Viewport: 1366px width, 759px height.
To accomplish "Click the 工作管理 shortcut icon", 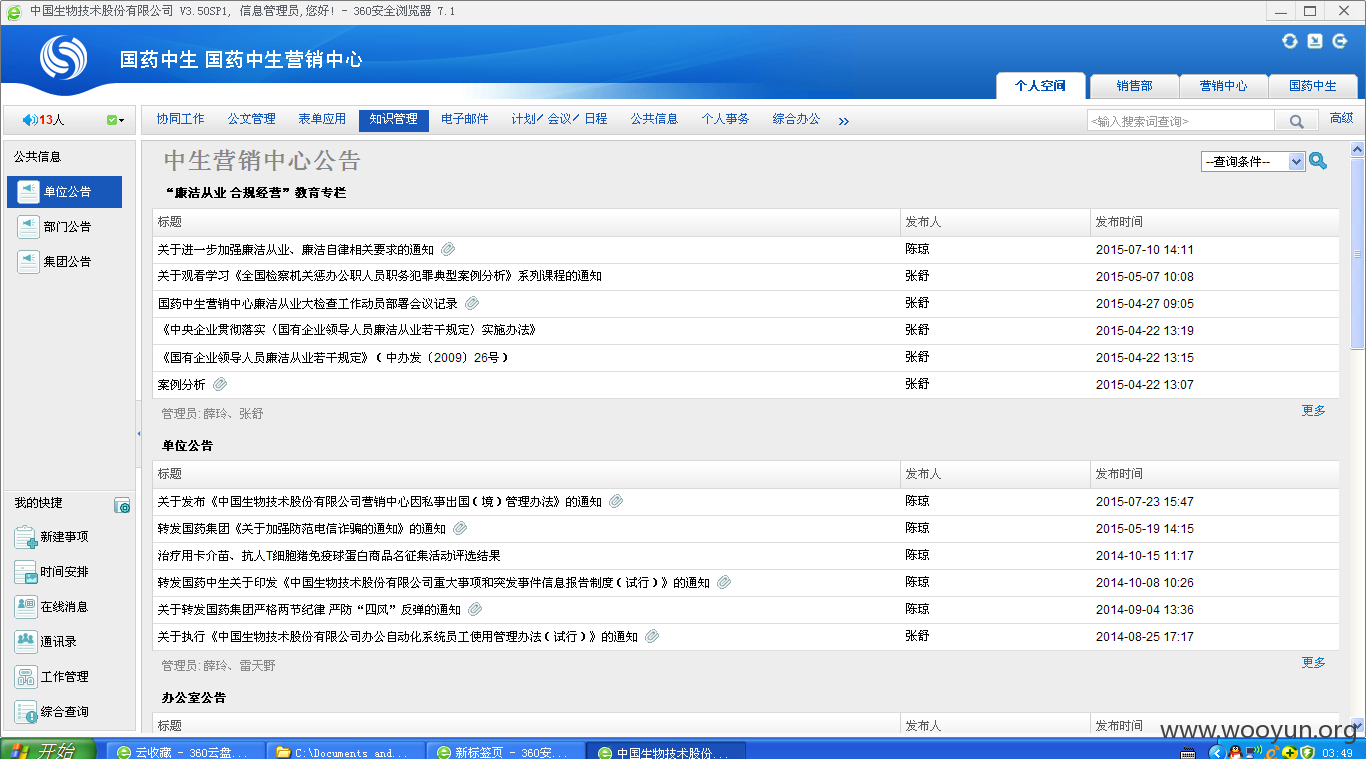I will (x=26, y=677).
